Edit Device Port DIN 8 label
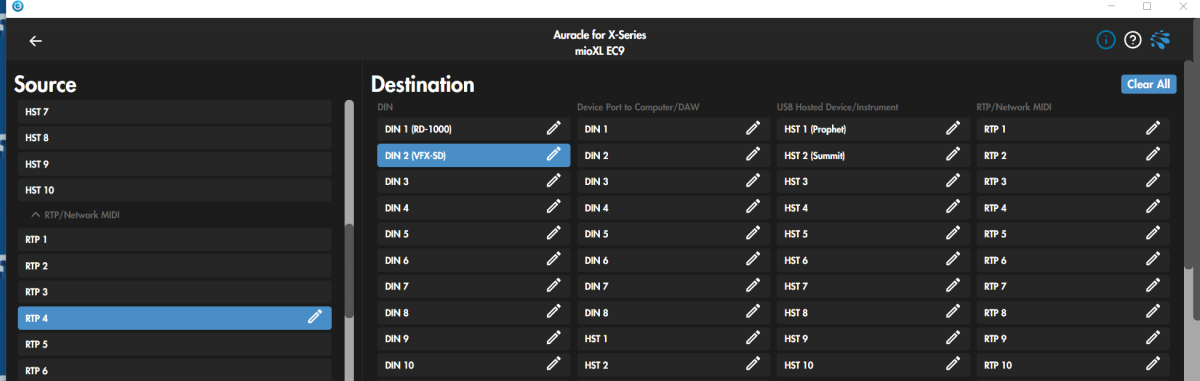 pos(753,313)
